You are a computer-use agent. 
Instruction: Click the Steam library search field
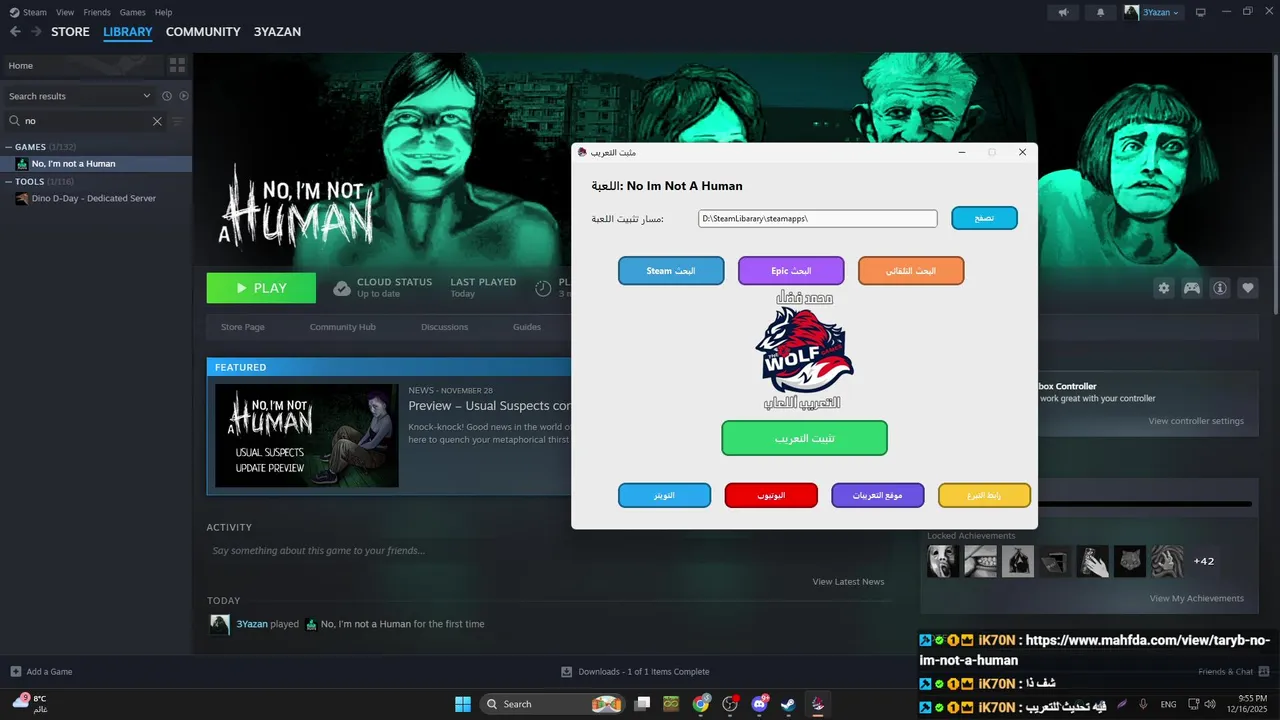click(x=85, y=121)
